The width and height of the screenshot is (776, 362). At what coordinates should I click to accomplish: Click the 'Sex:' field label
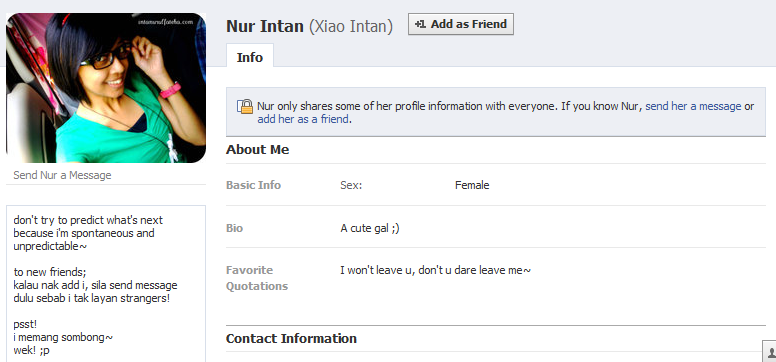351,185
